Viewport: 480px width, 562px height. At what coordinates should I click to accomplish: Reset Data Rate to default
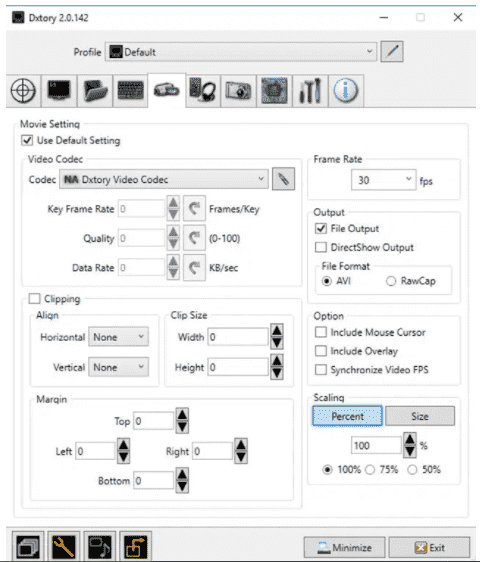(194, 267)
